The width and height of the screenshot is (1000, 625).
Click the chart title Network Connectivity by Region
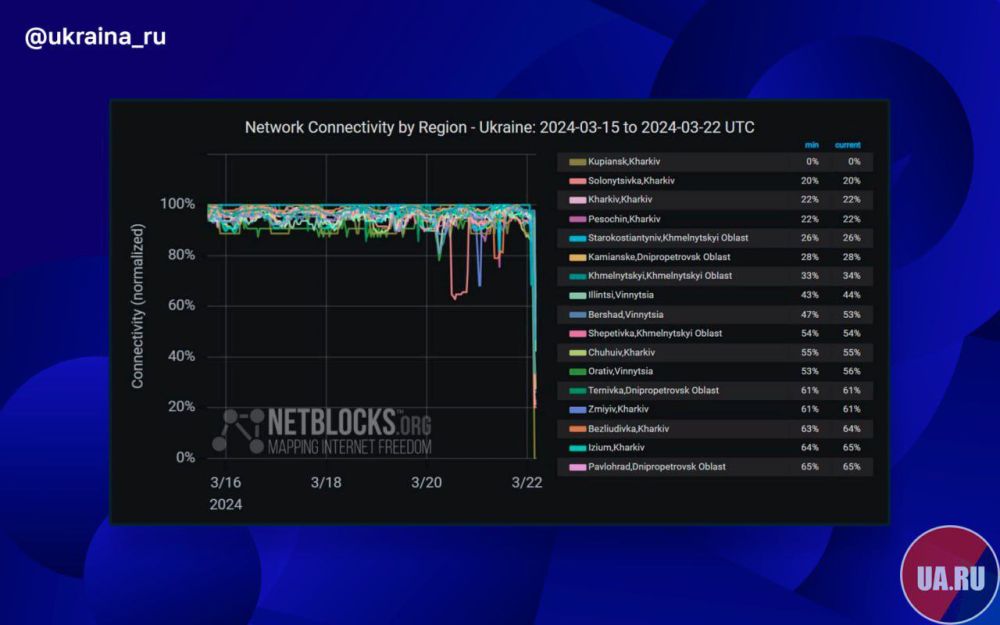click(499, 128)
